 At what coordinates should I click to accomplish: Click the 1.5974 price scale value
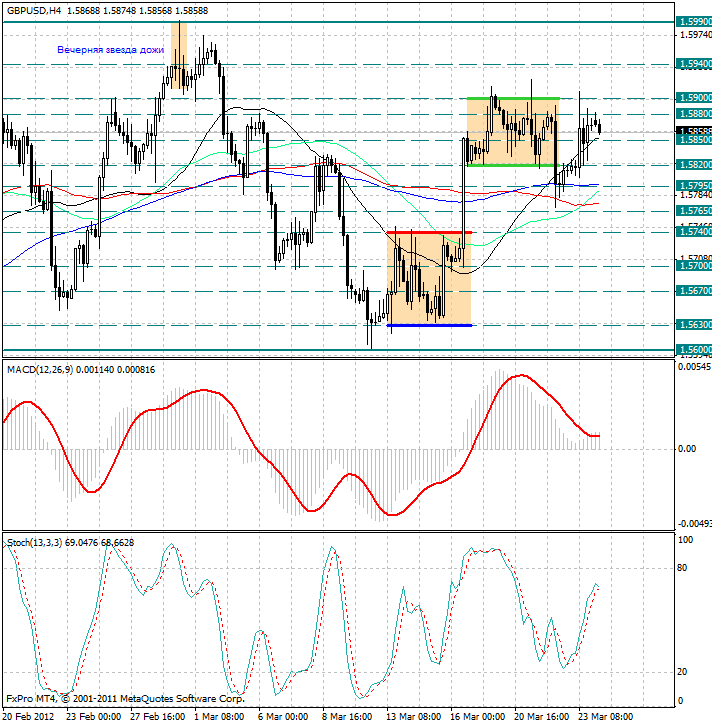694,35
